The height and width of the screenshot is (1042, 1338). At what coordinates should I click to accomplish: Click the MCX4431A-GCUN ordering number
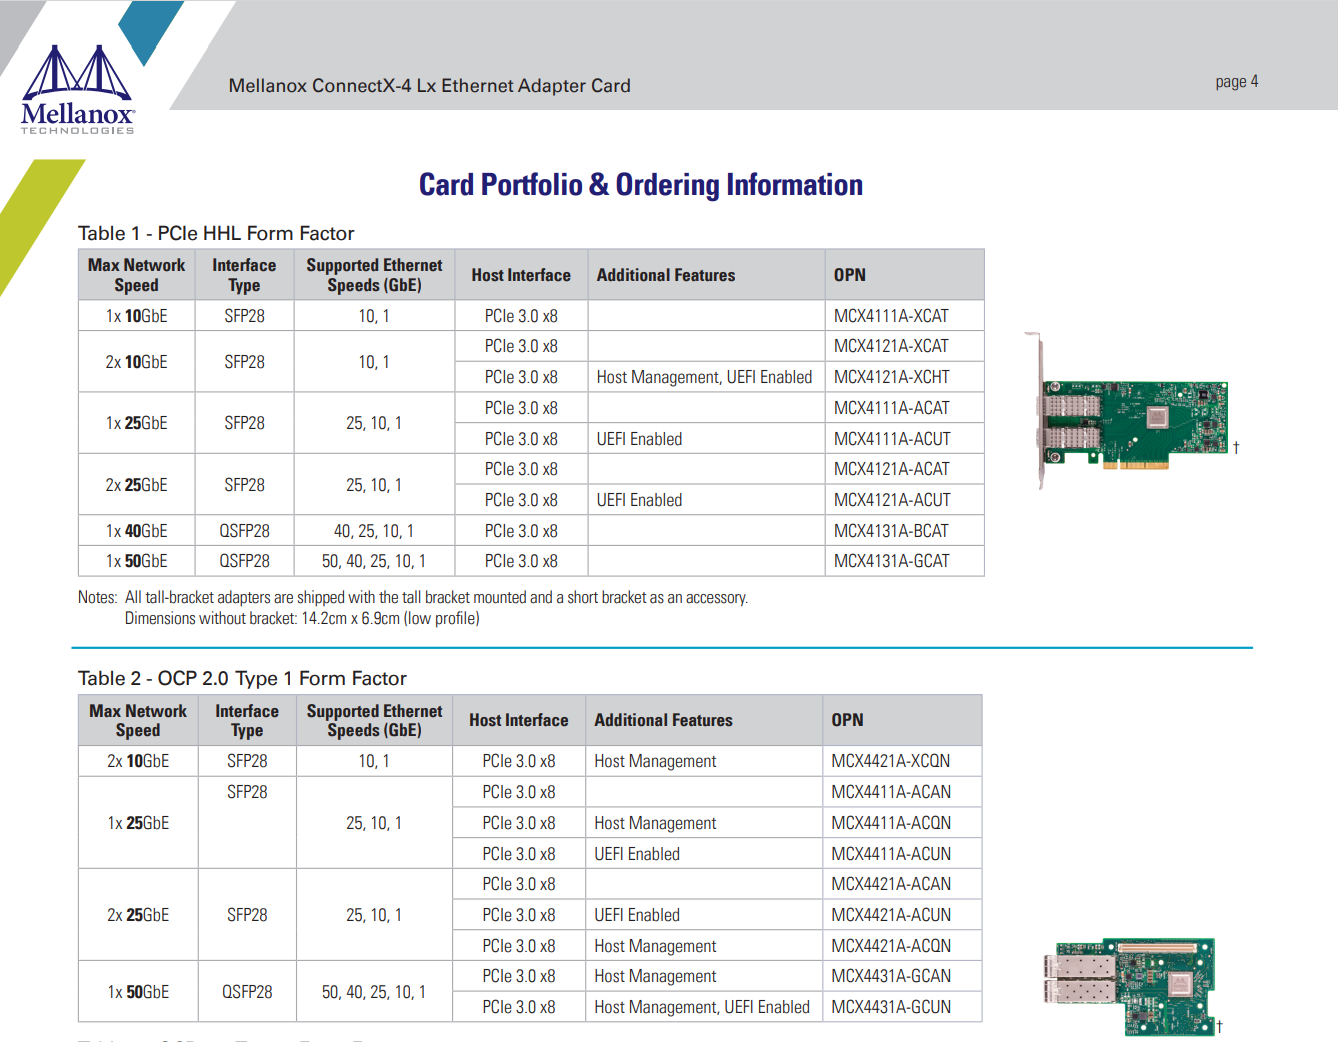(x=890, y=1007)
